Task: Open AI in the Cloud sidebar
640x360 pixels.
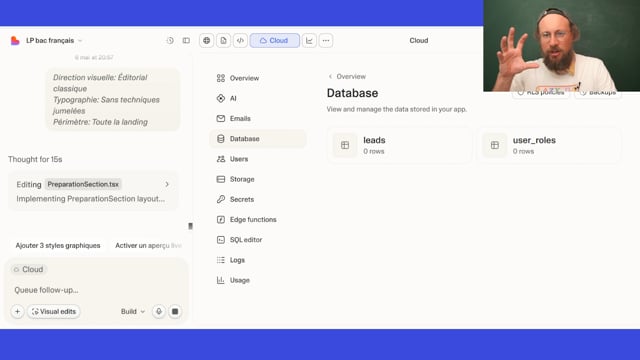Action: point(258,98)
